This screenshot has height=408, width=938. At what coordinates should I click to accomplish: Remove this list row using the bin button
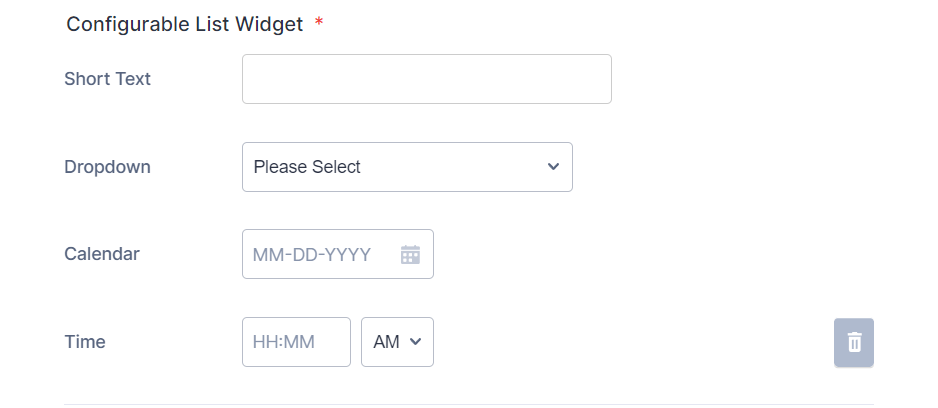coord(854,342)
